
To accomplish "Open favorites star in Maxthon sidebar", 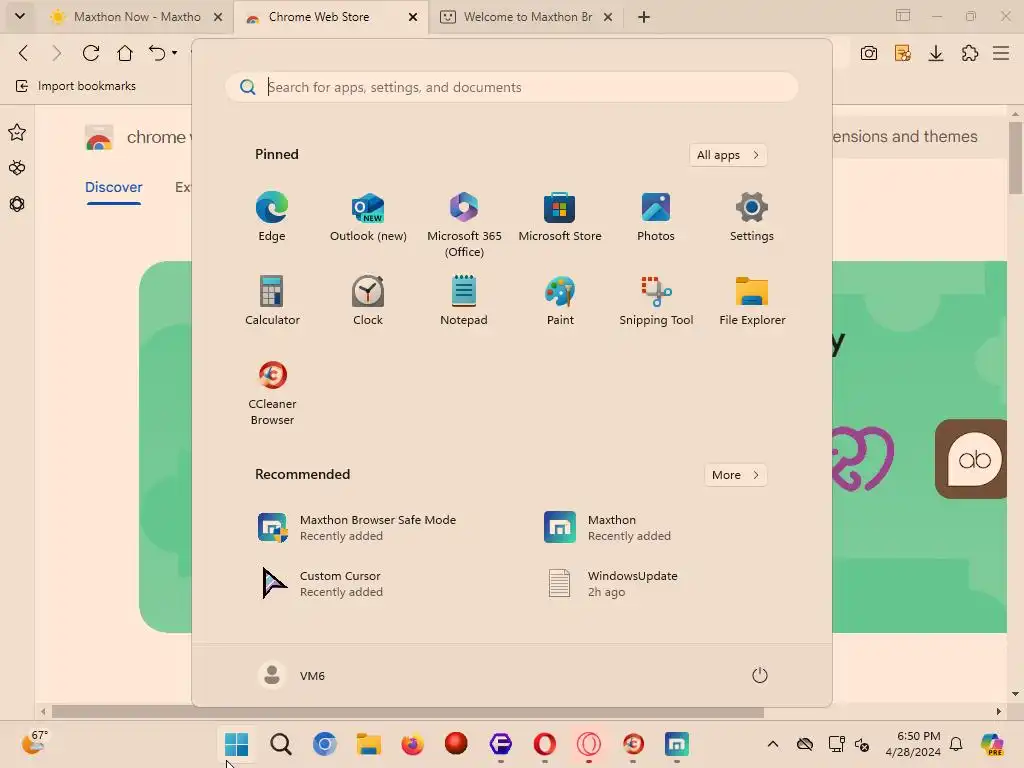I will point(17,133).
